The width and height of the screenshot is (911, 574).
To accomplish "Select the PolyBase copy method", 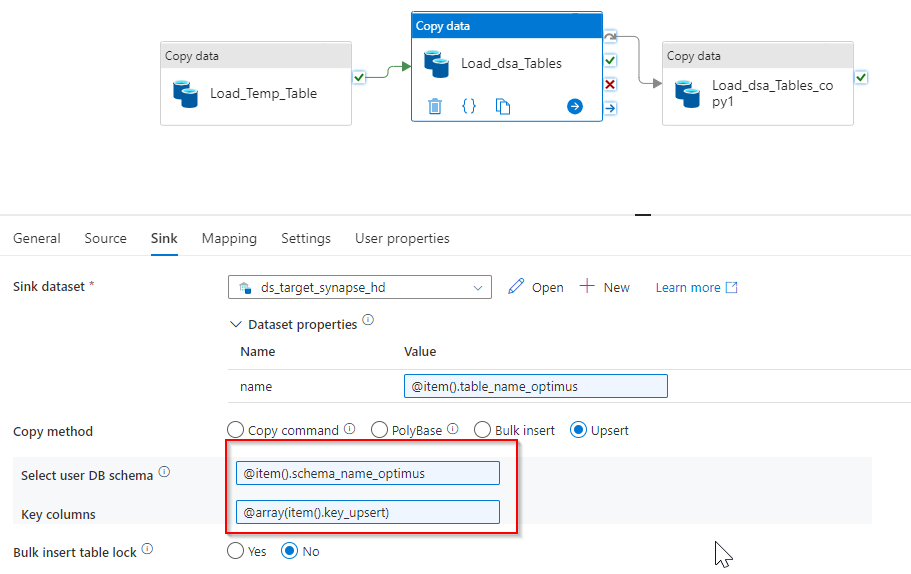I will click(379, 430).
